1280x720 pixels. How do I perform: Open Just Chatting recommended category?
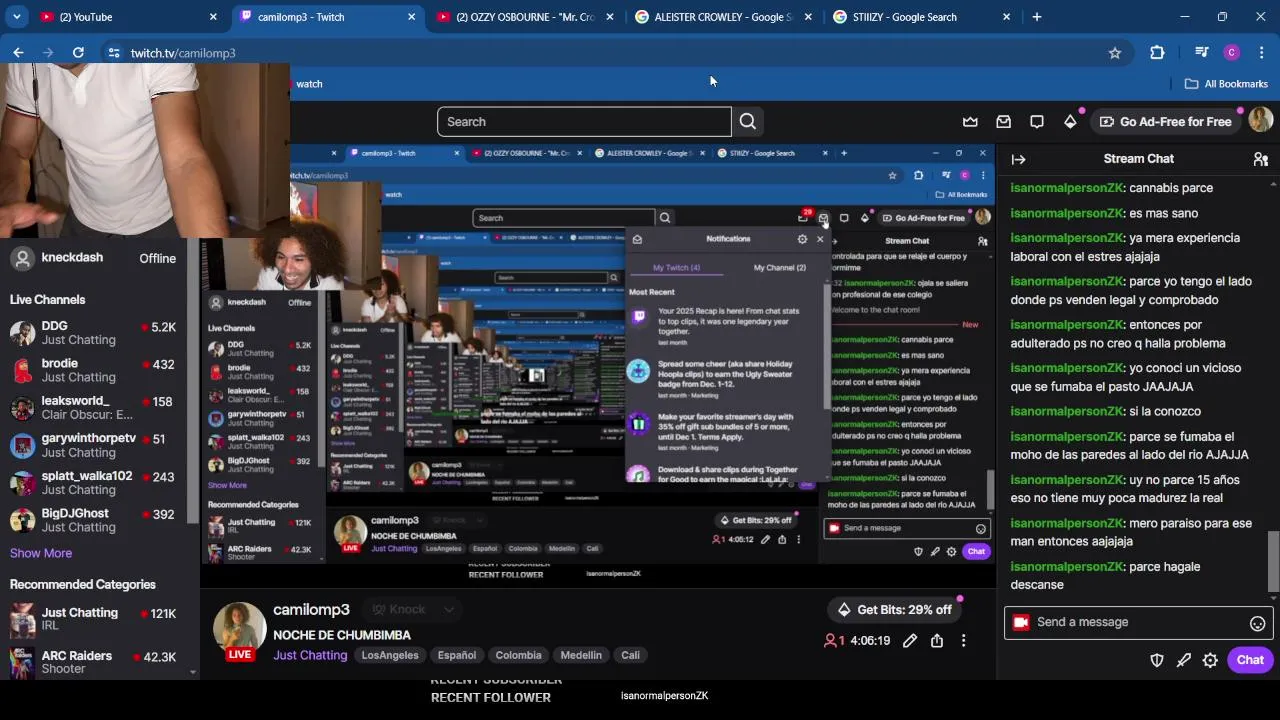[93, 618]
